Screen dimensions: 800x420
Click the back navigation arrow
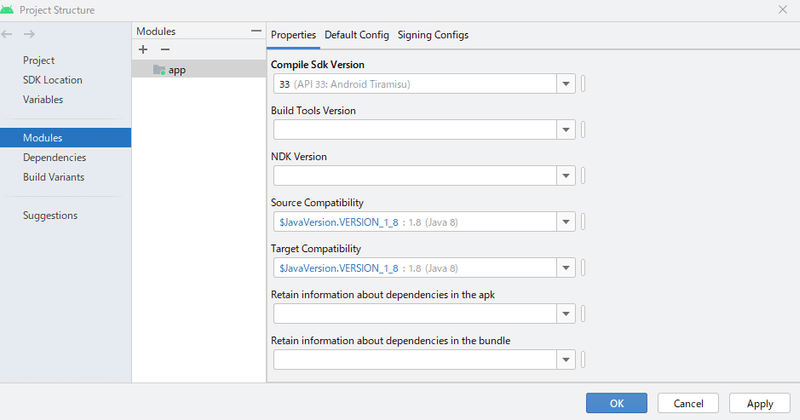pyautogui.click(x=7, y=34)
